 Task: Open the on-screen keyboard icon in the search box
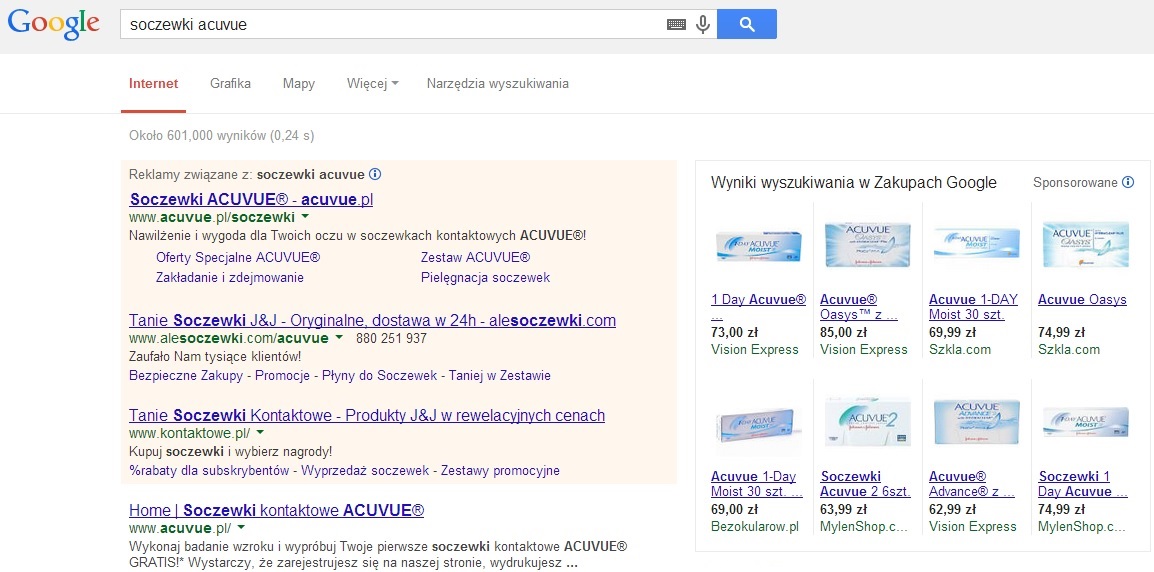[676, 24]
